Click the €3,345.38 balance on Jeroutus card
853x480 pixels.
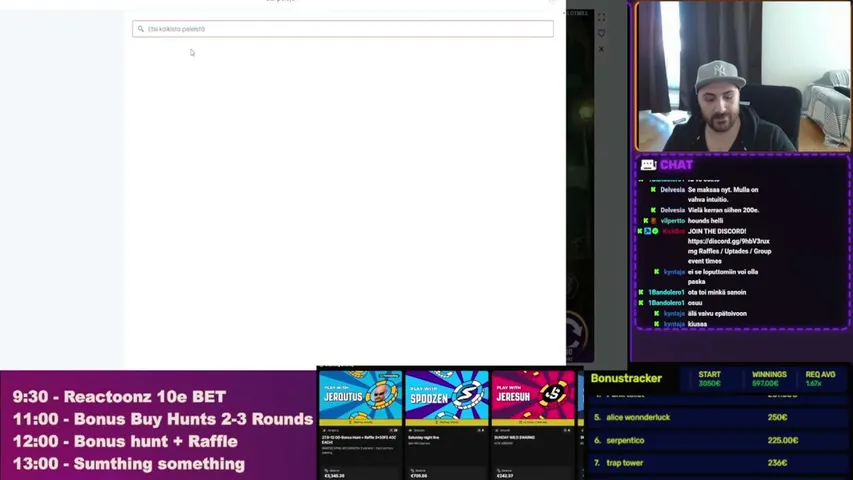tap(334, 476)
